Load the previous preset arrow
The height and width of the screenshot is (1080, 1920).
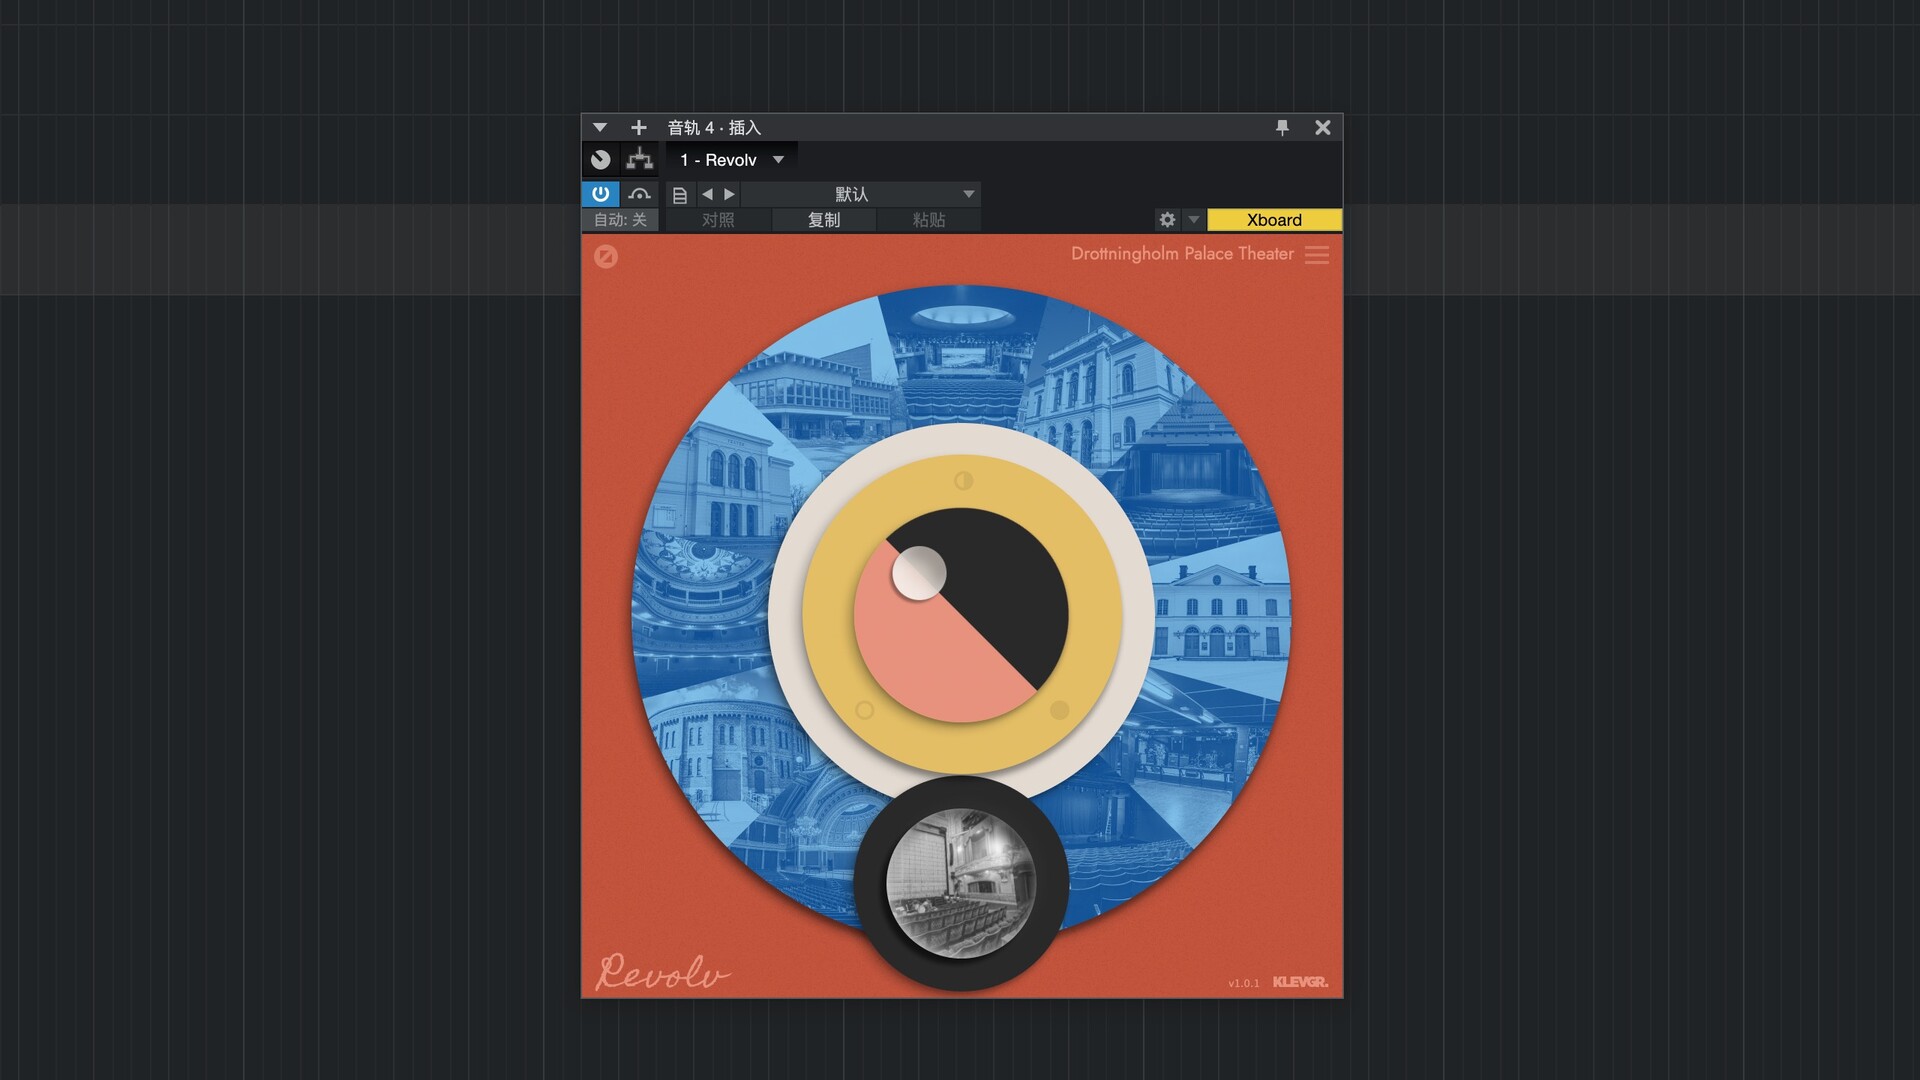click(x=708, y=194)
